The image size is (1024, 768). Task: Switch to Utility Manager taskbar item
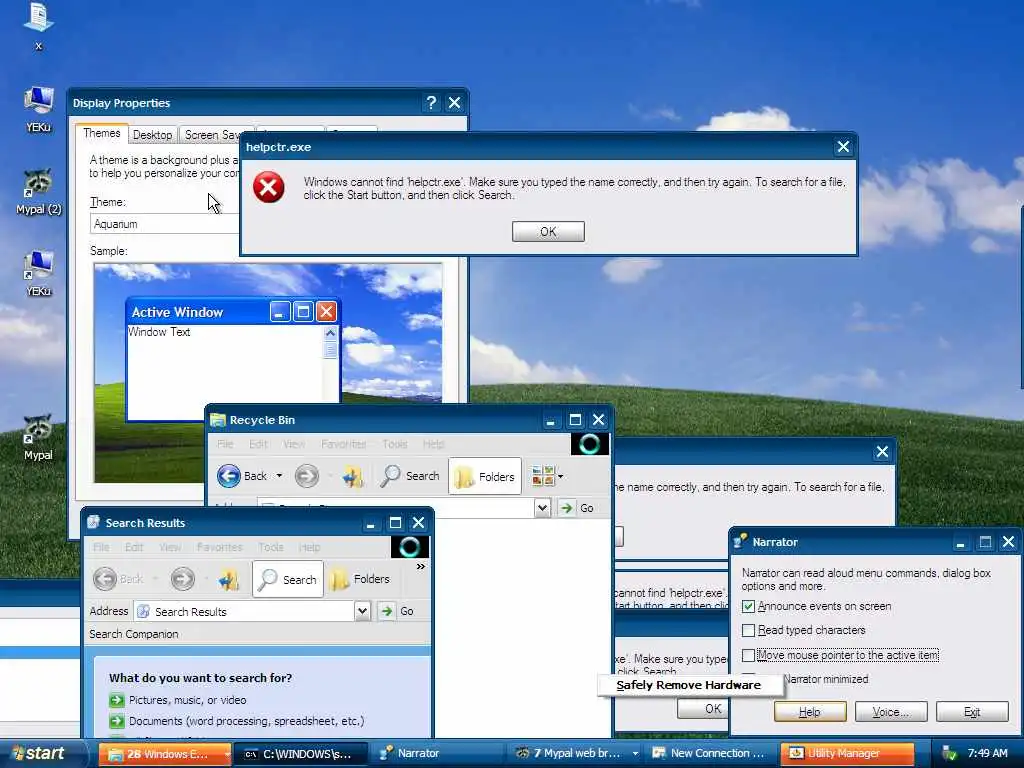pos(848,754)
